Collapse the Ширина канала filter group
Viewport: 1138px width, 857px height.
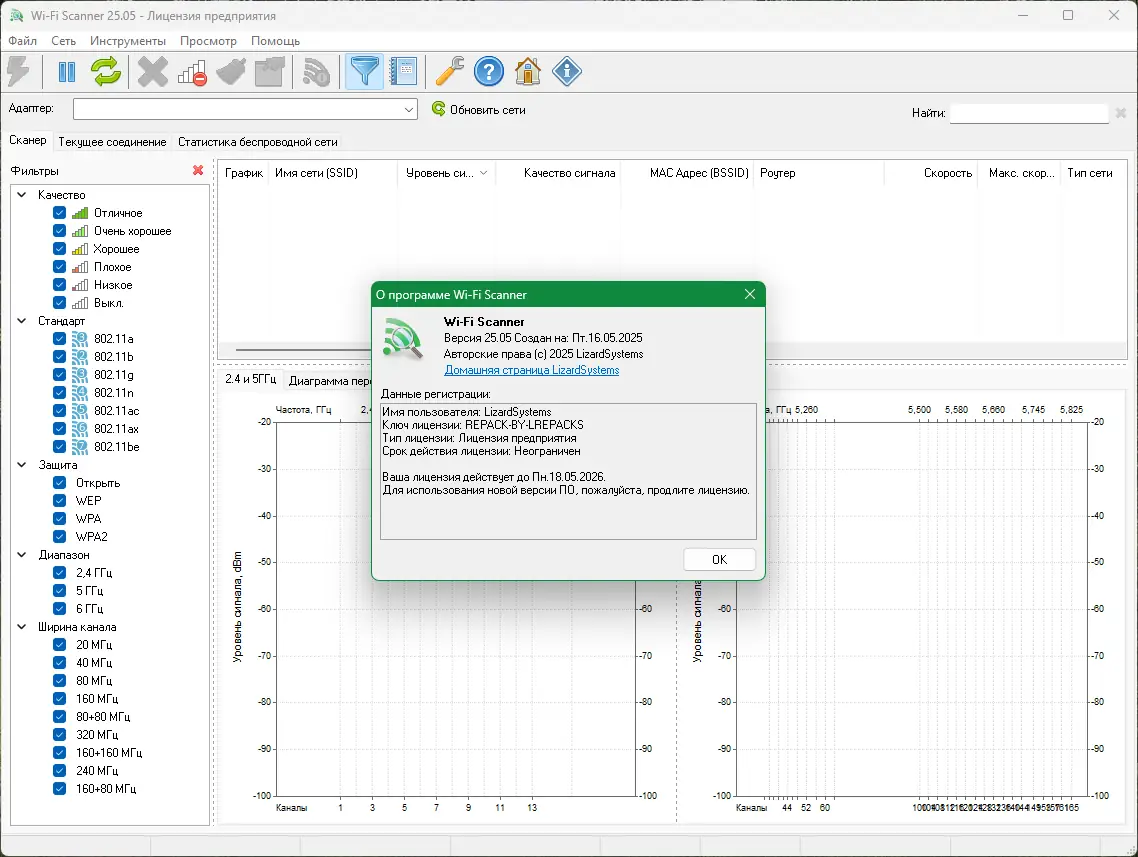[x=22, y=627]
